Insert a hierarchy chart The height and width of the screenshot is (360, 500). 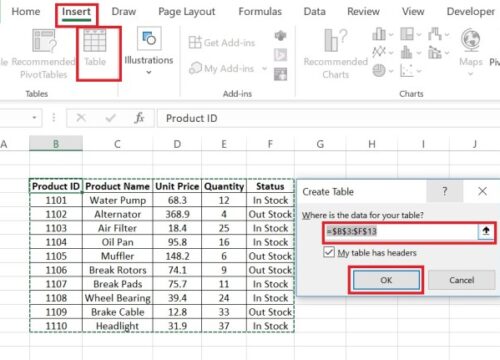(x=407, y=34)
